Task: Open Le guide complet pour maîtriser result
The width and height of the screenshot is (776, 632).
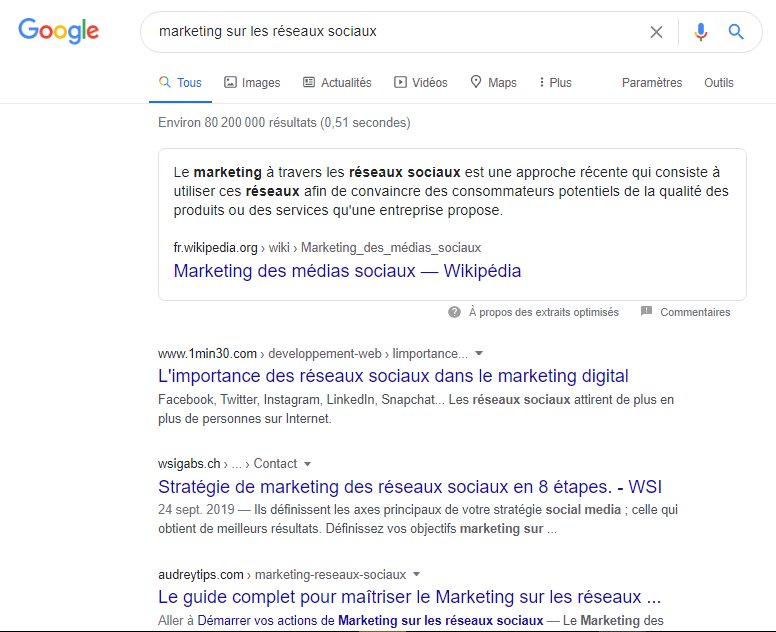Action: 409,597
